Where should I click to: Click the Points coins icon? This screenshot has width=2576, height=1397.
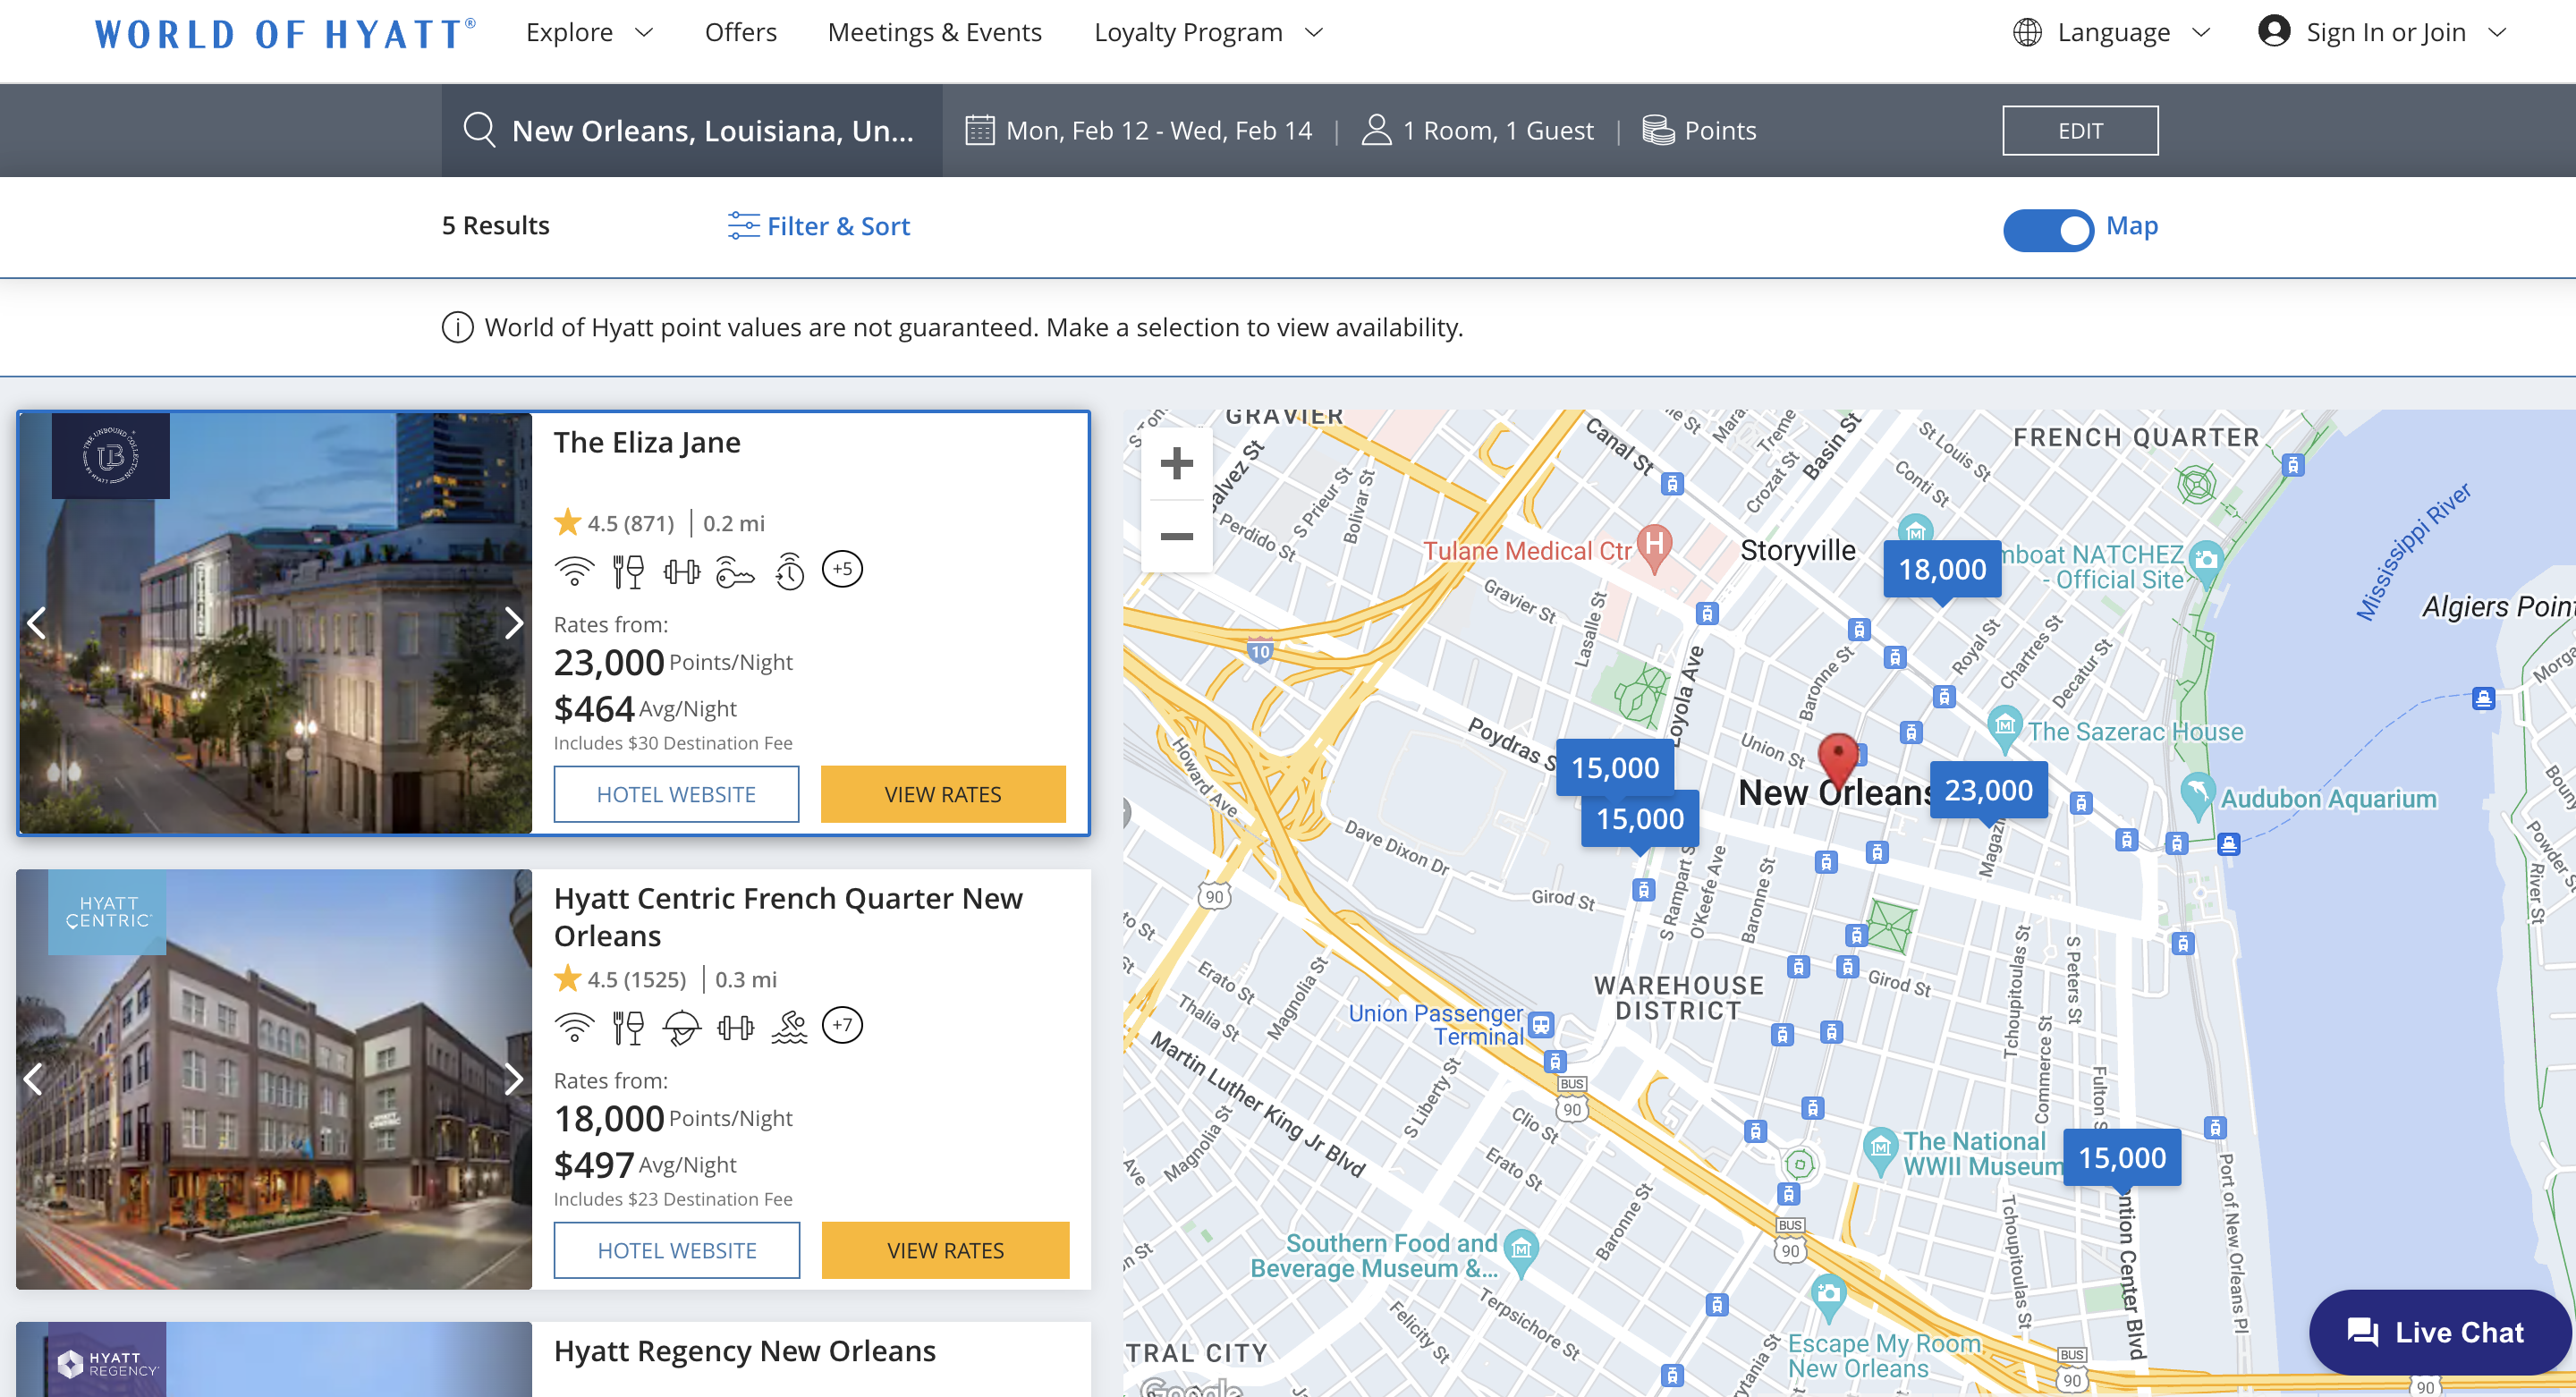[1658, 130]
